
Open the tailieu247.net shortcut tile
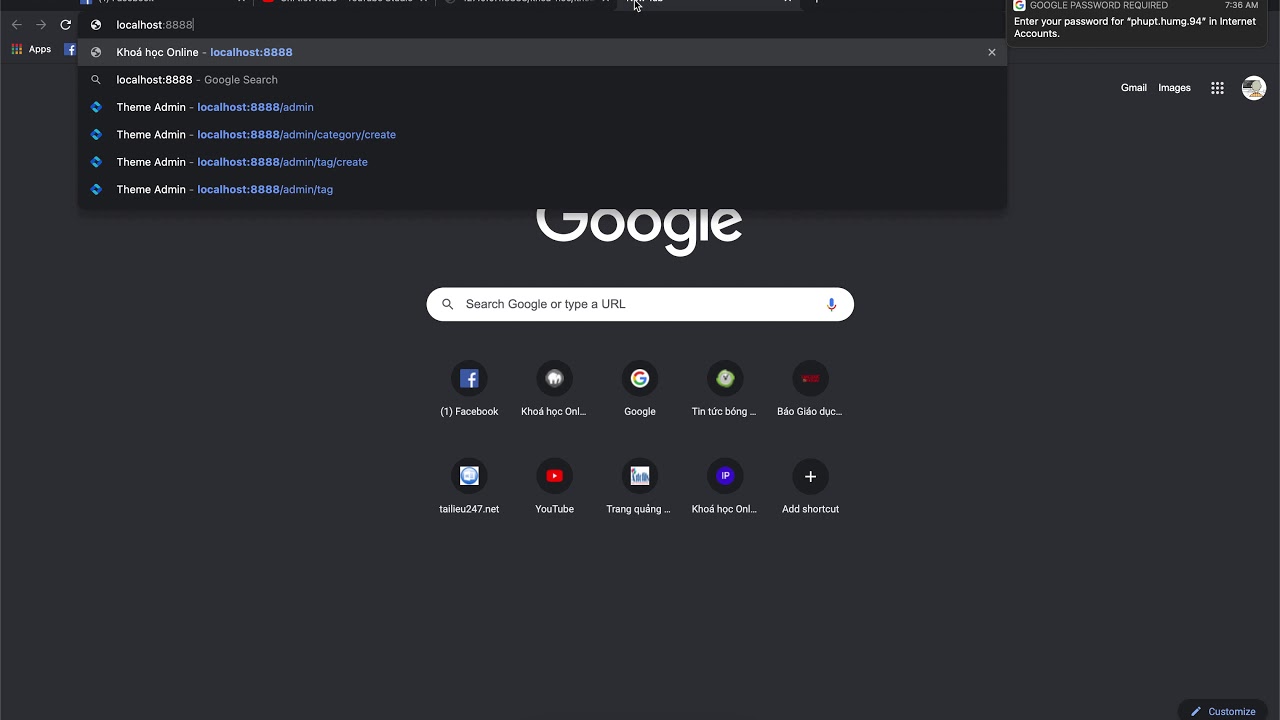point(469,487)
